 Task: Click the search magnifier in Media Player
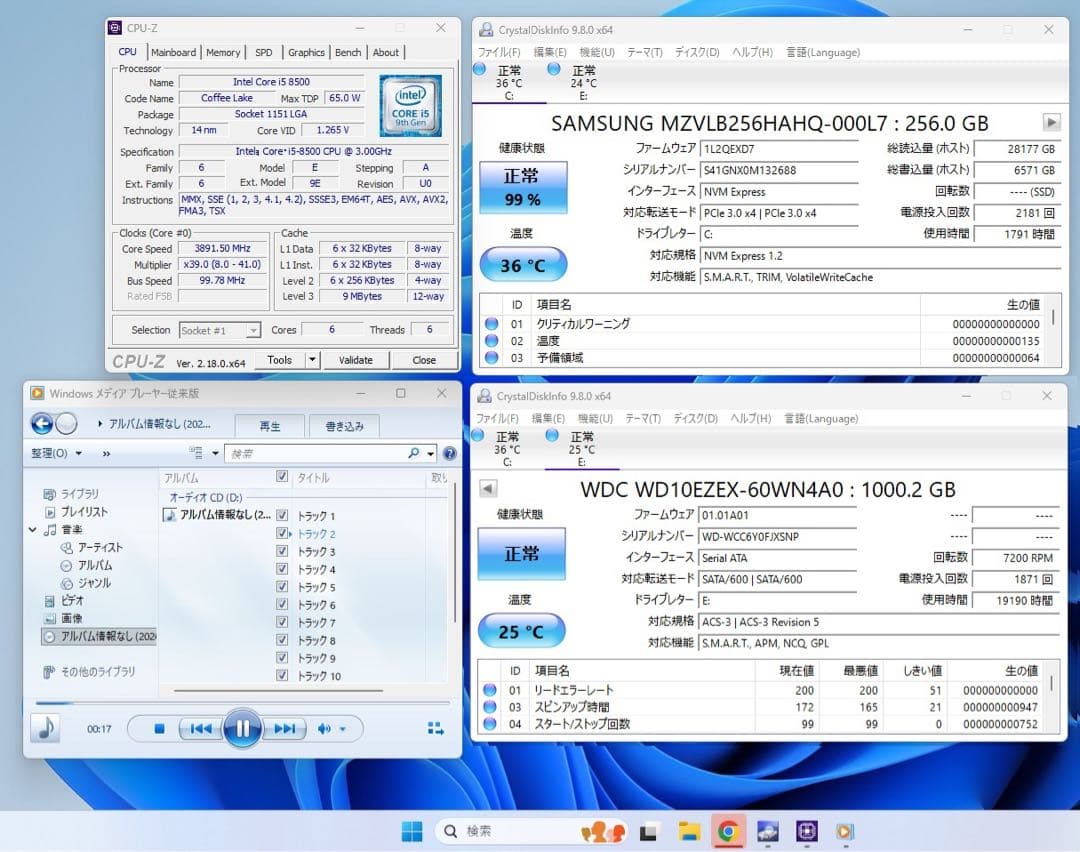tap(413, 453)
